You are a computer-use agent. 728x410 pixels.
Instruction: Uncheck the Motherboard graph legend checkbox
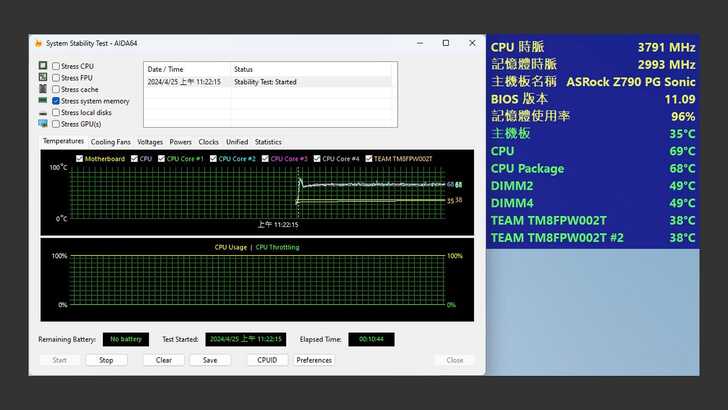pos(80,158)
